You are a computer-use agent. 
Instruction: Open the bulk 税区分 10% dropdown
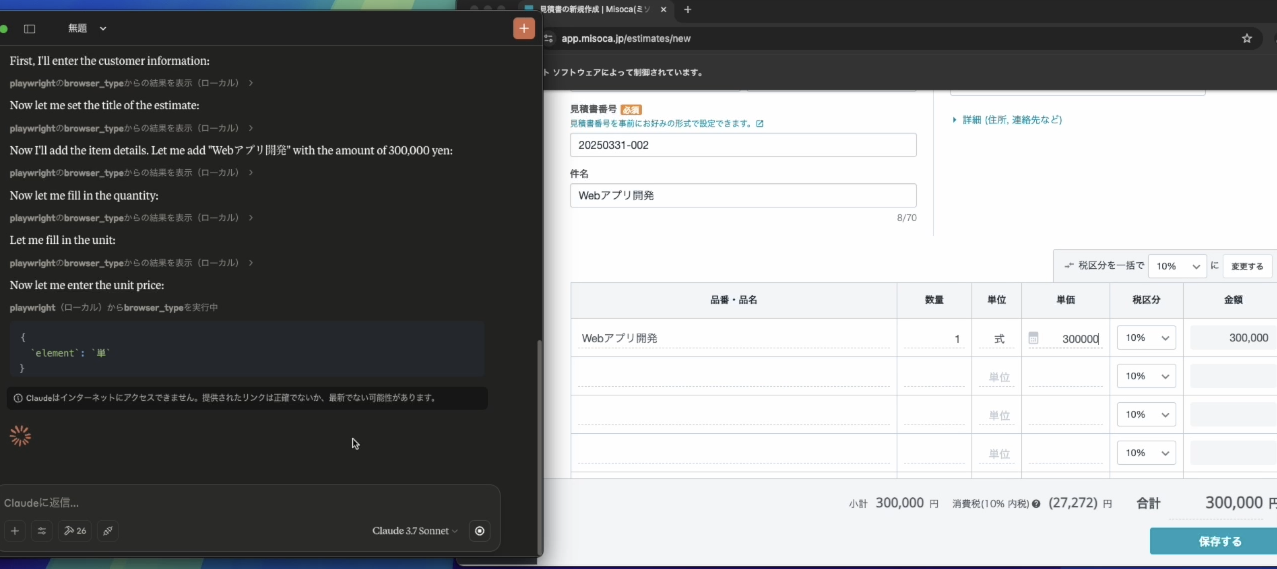pyautogui.click(x=1177, y=266)
